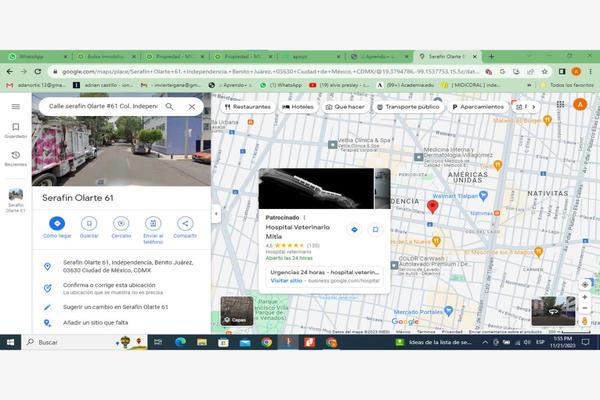Open Cercano nearby search icon
600x400 pixels.
tap(121, 224)
